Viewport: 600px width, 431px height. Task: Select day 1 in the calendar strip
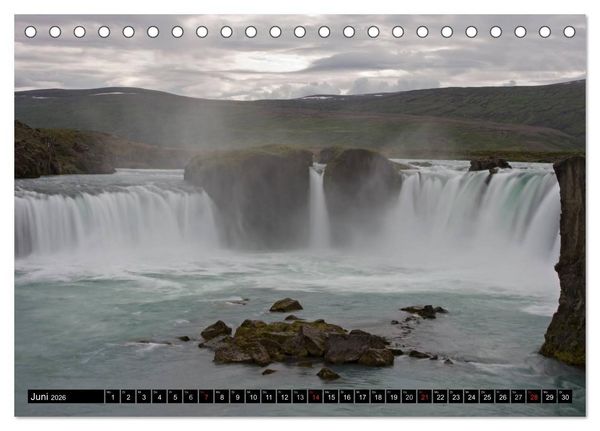pyautogui.click(x=112, y=397)
